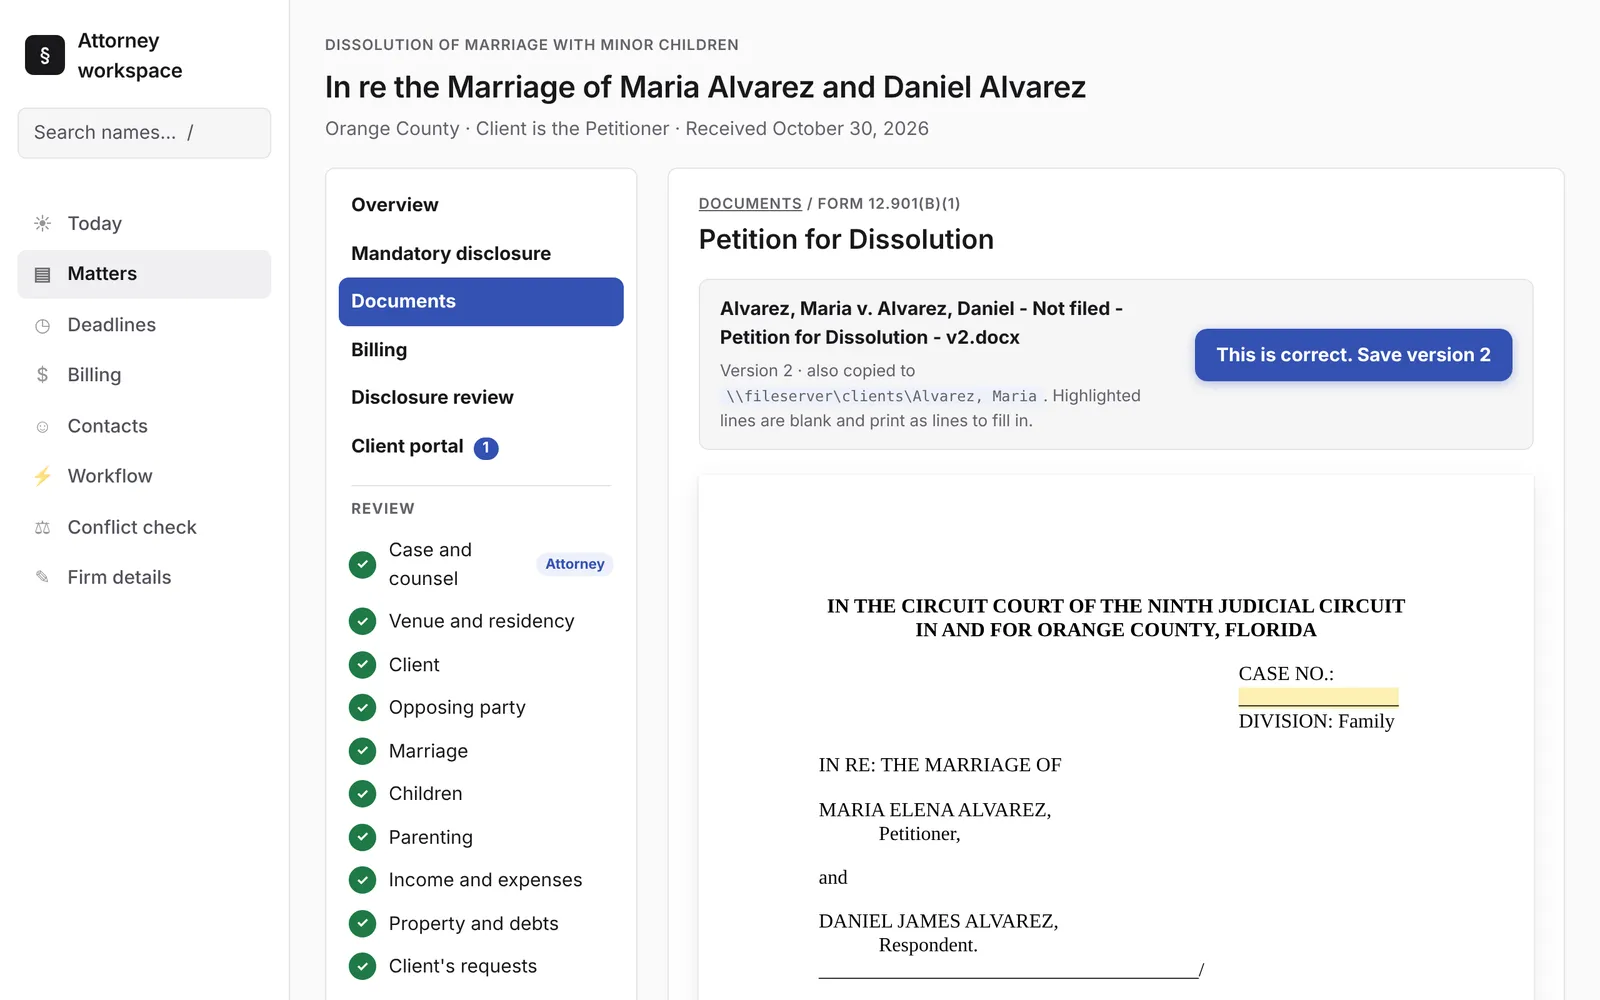1600x1000 pixels.
Task: Open Firm details in the sidebar
Action: 144,577
